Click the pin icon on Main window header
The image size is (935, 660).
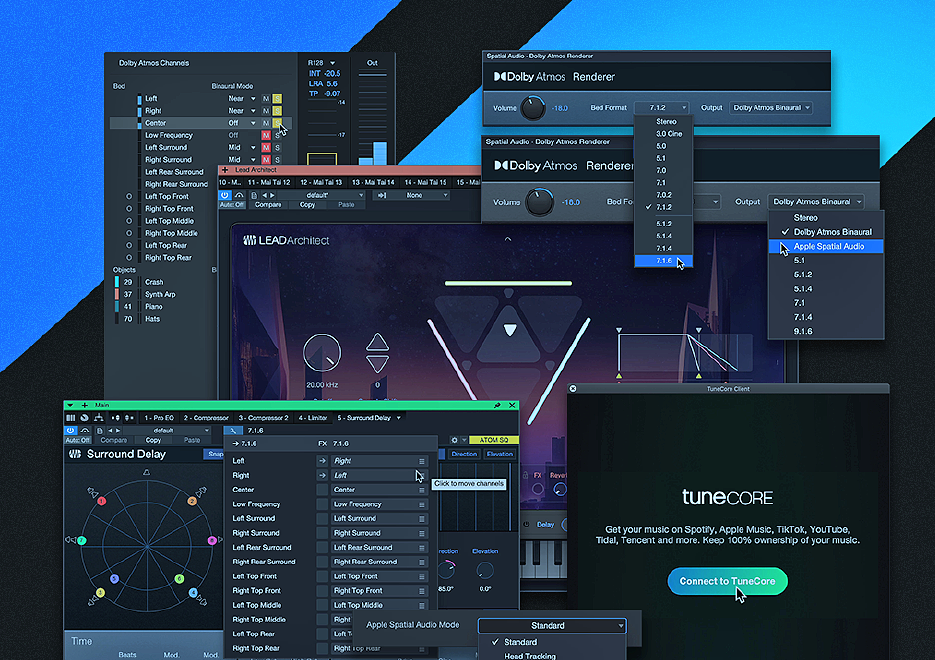(497, 405)
